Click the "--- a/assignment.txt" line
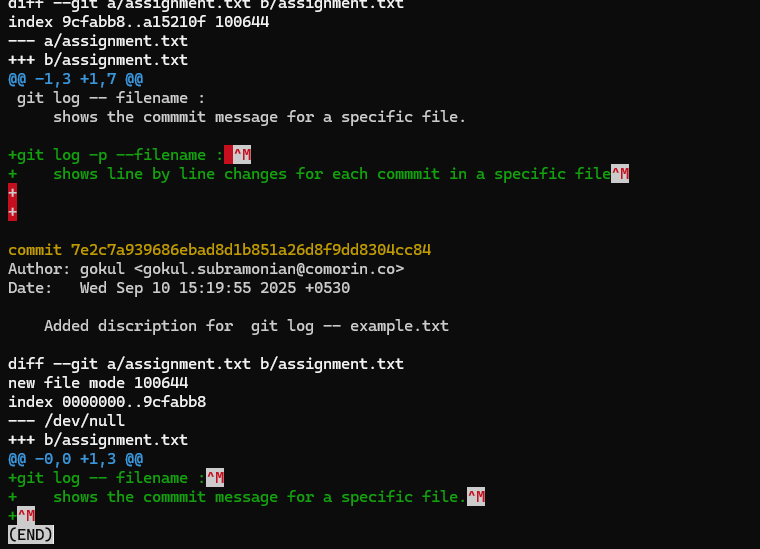Image resolution: width=760 pixels, height=549 pixels. point(98,41)
